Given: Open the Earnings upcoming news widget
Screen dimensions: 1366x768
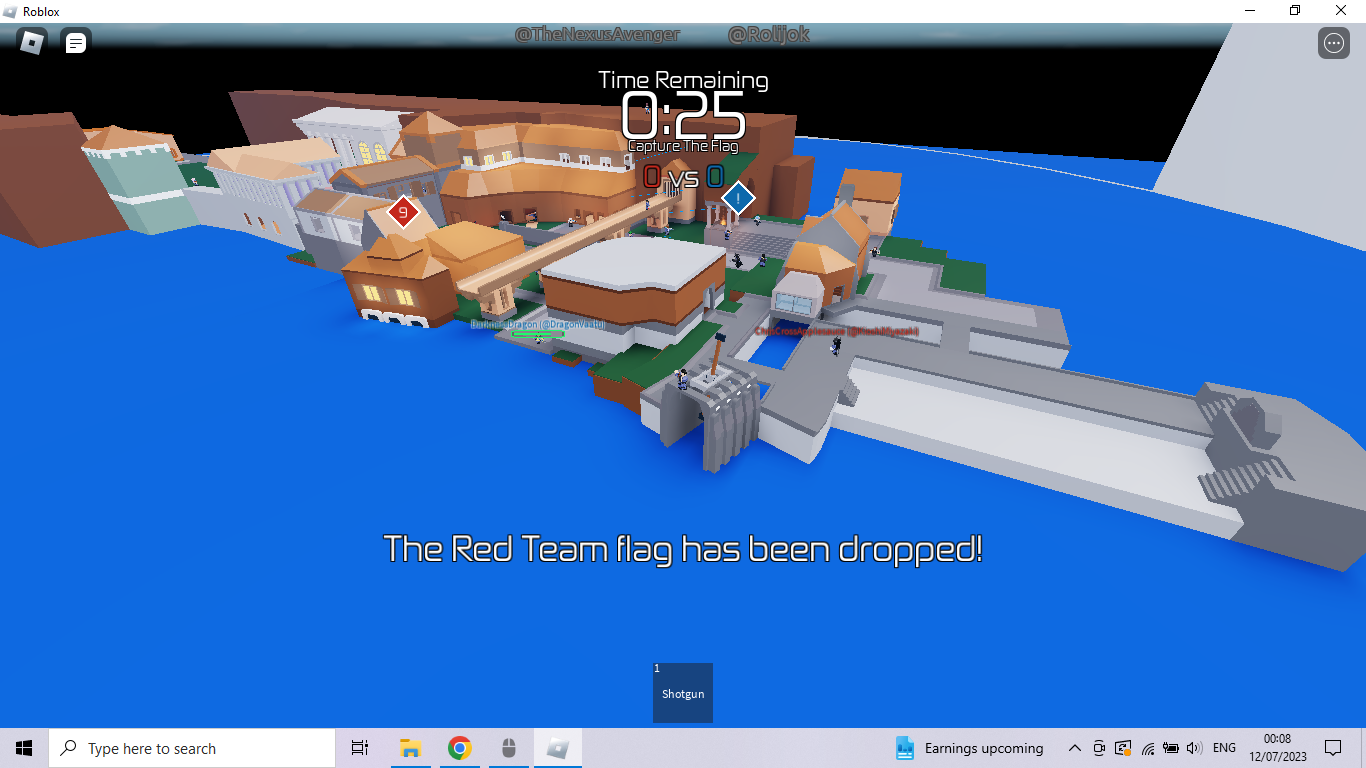Looking at the screenshot, I should click(x=969, y=748).
